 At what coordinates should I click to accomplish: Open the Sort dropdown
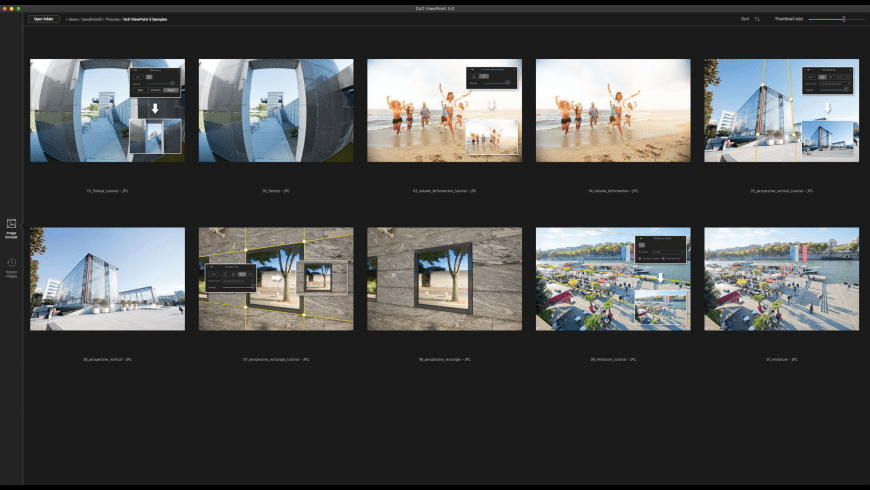[x=745, y=19]
